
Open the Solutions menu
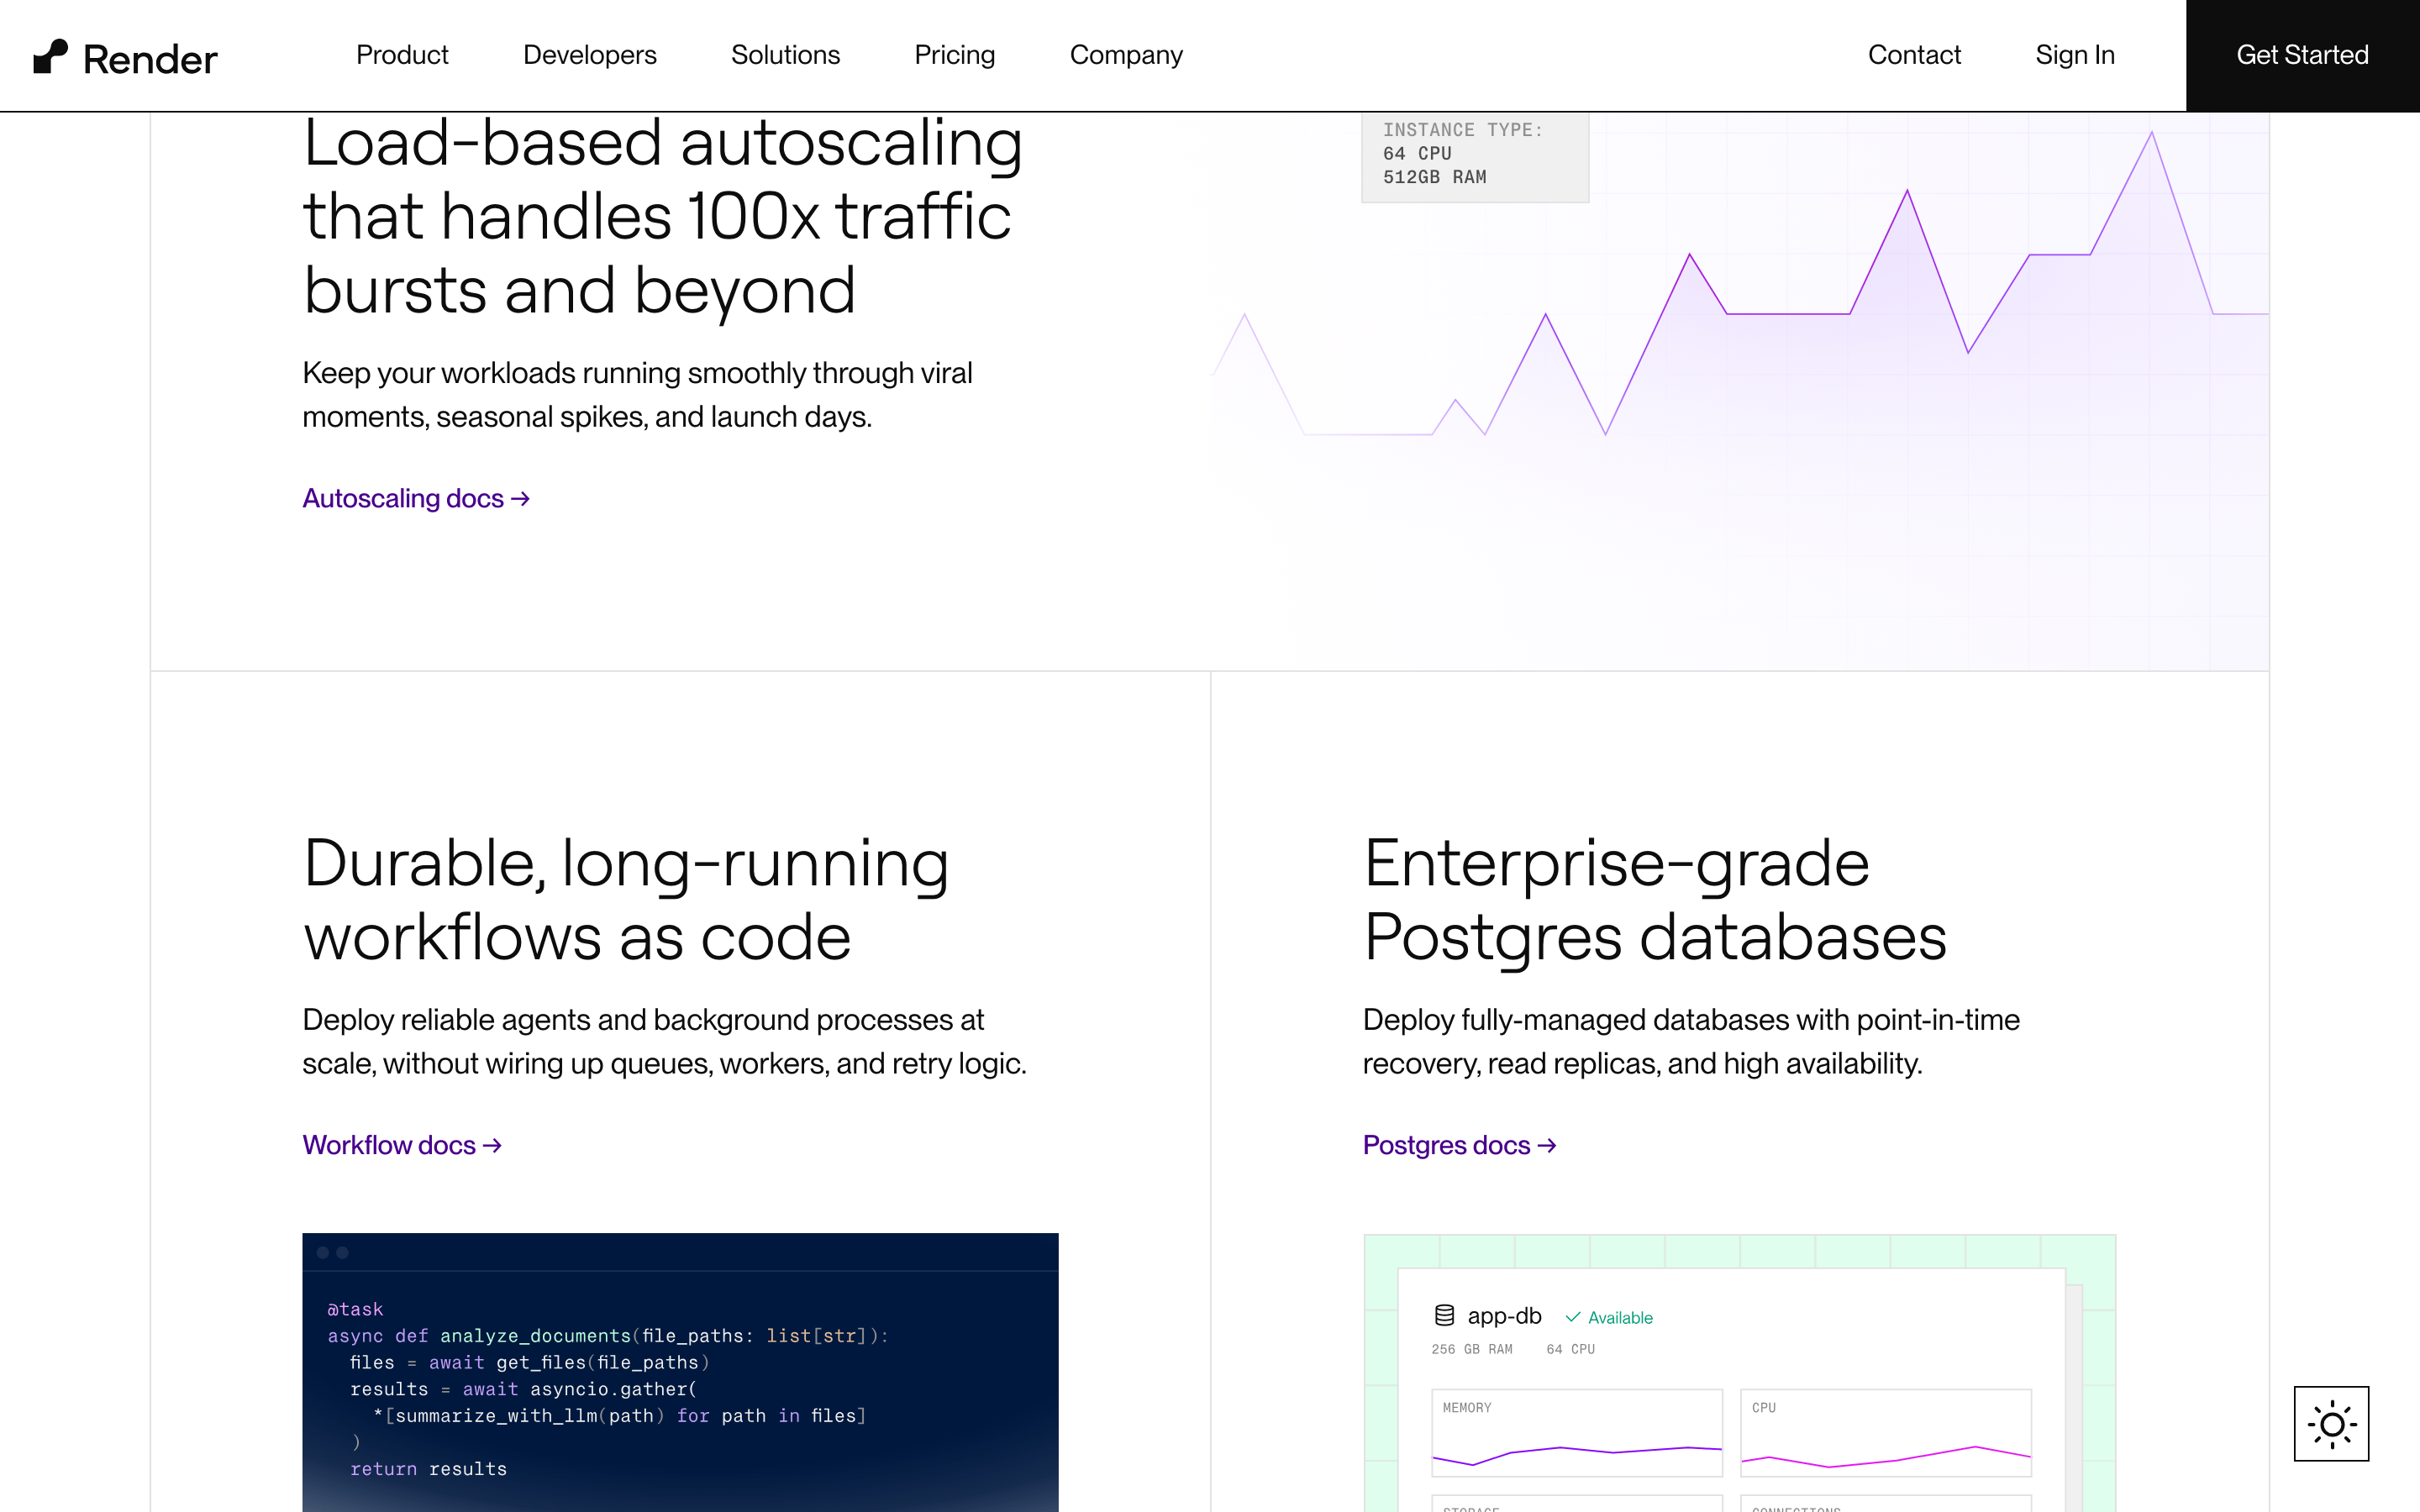785,55
